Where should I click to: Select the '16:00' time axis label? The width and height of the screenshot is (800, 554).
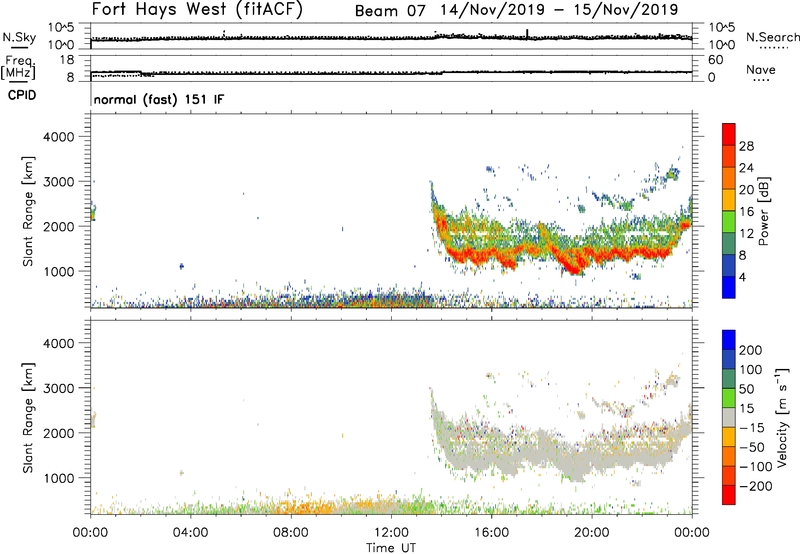[492, 533]
